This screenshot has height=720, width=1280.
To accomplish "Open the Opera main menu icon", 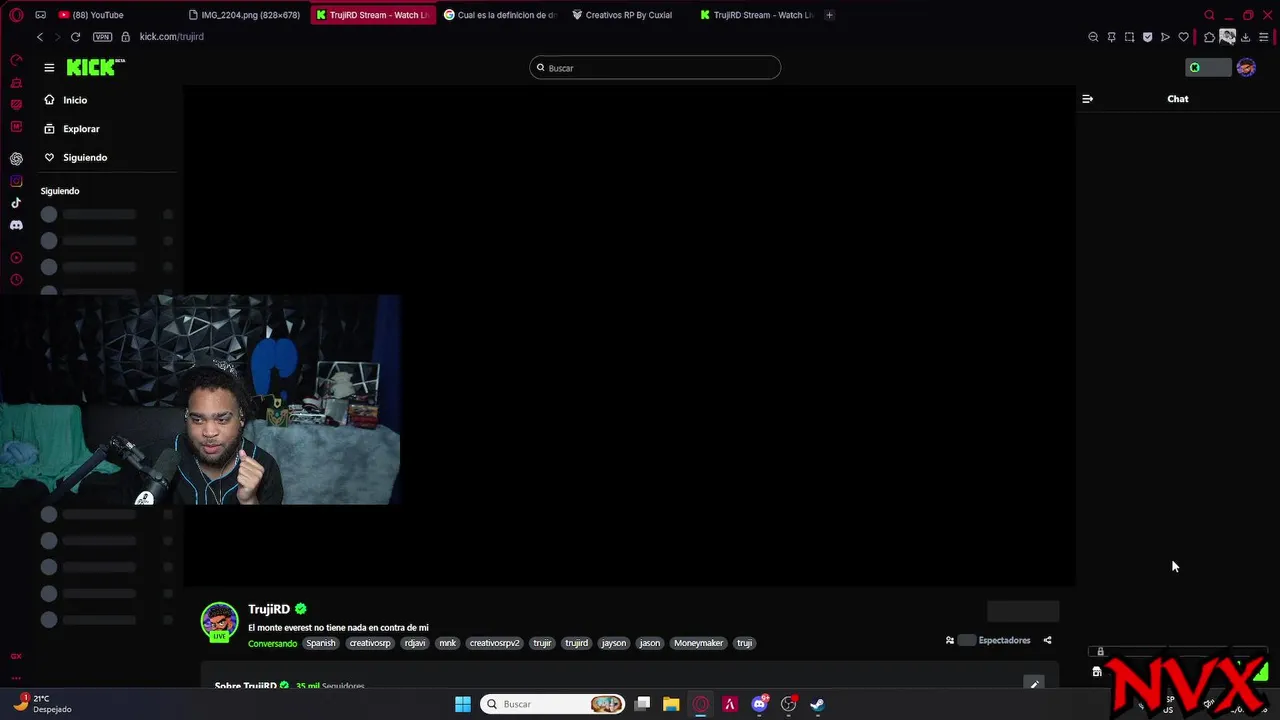I will [16, 15].
